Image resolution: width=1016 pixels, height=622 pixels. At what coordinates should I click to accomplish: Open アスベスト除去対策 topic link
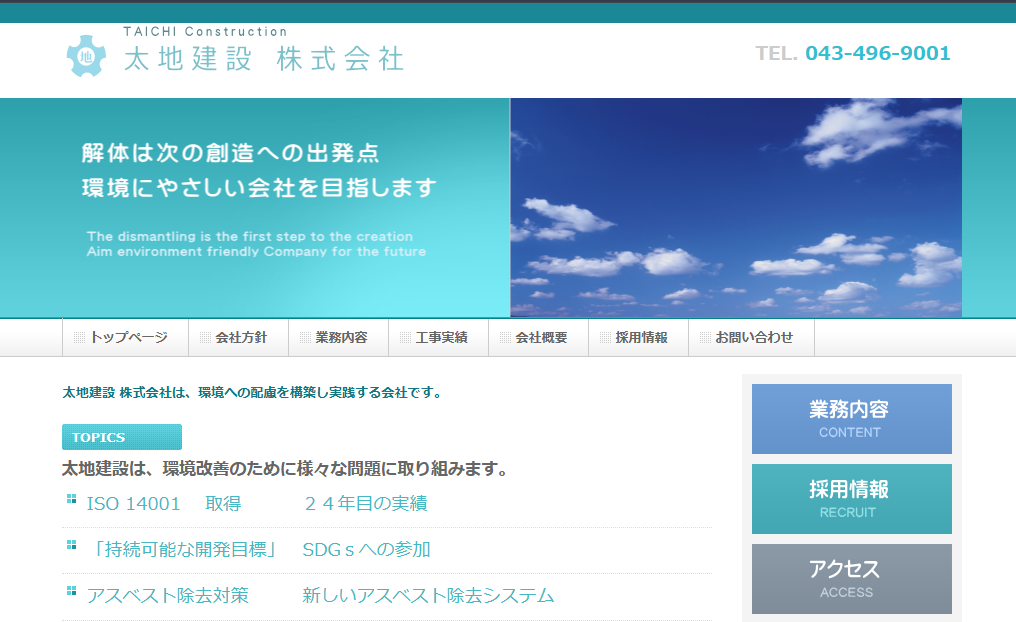168,595
